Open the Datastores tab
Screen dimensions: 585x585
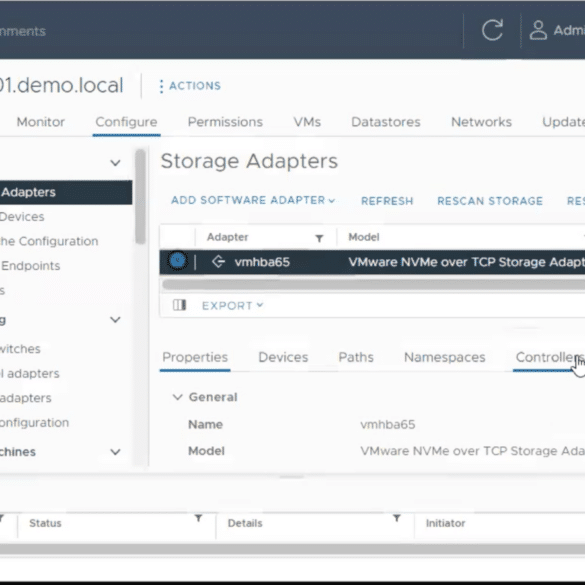[386, 122]
